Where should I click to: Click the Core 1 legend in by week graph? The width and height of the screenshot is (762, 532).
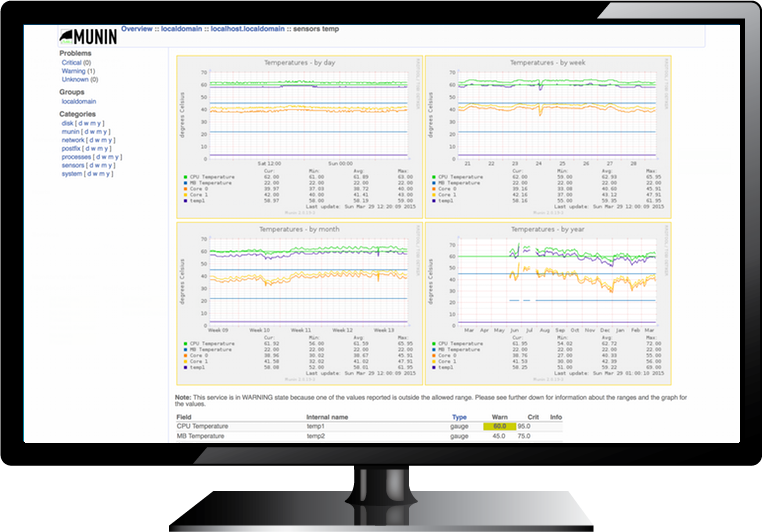447,195
